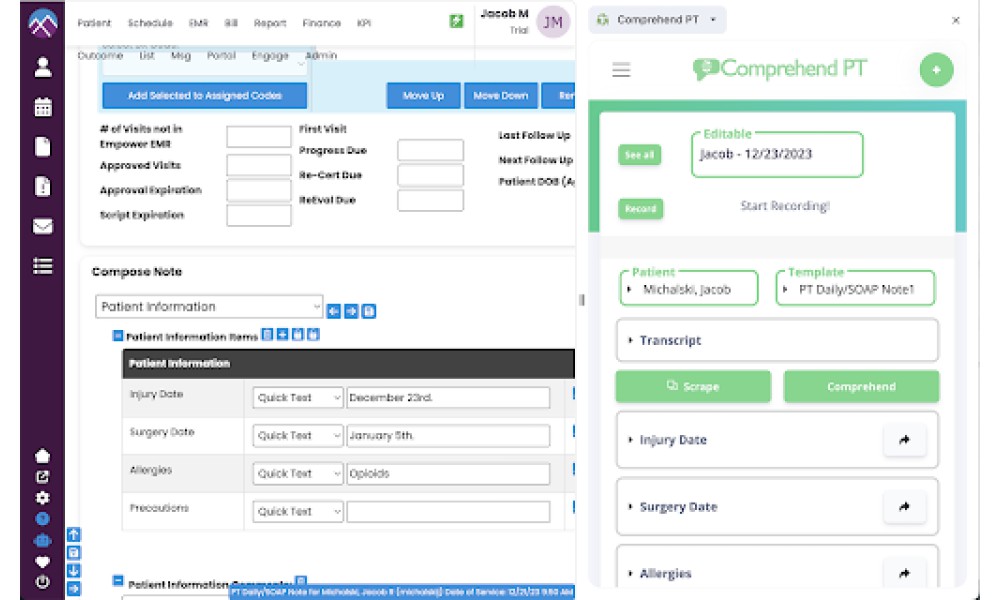Open the calendar icon in the left sidebar
The image size is (1000, 600).
click(43, 106)
